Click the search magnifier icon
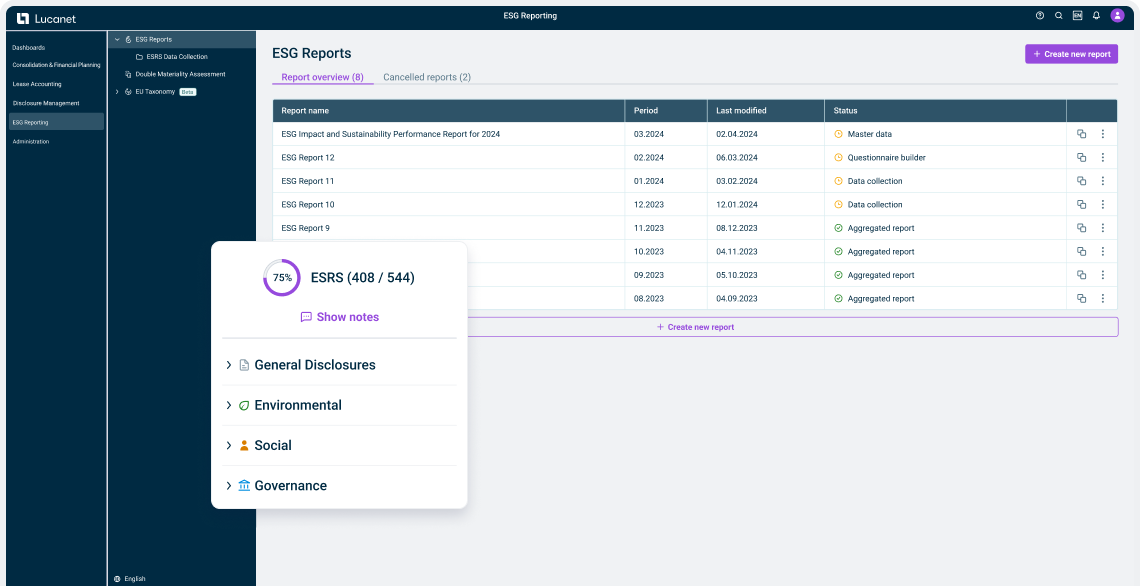The height and width of the screenshot is (586, 1140). pyautogui.click(x=1059, y=16)
